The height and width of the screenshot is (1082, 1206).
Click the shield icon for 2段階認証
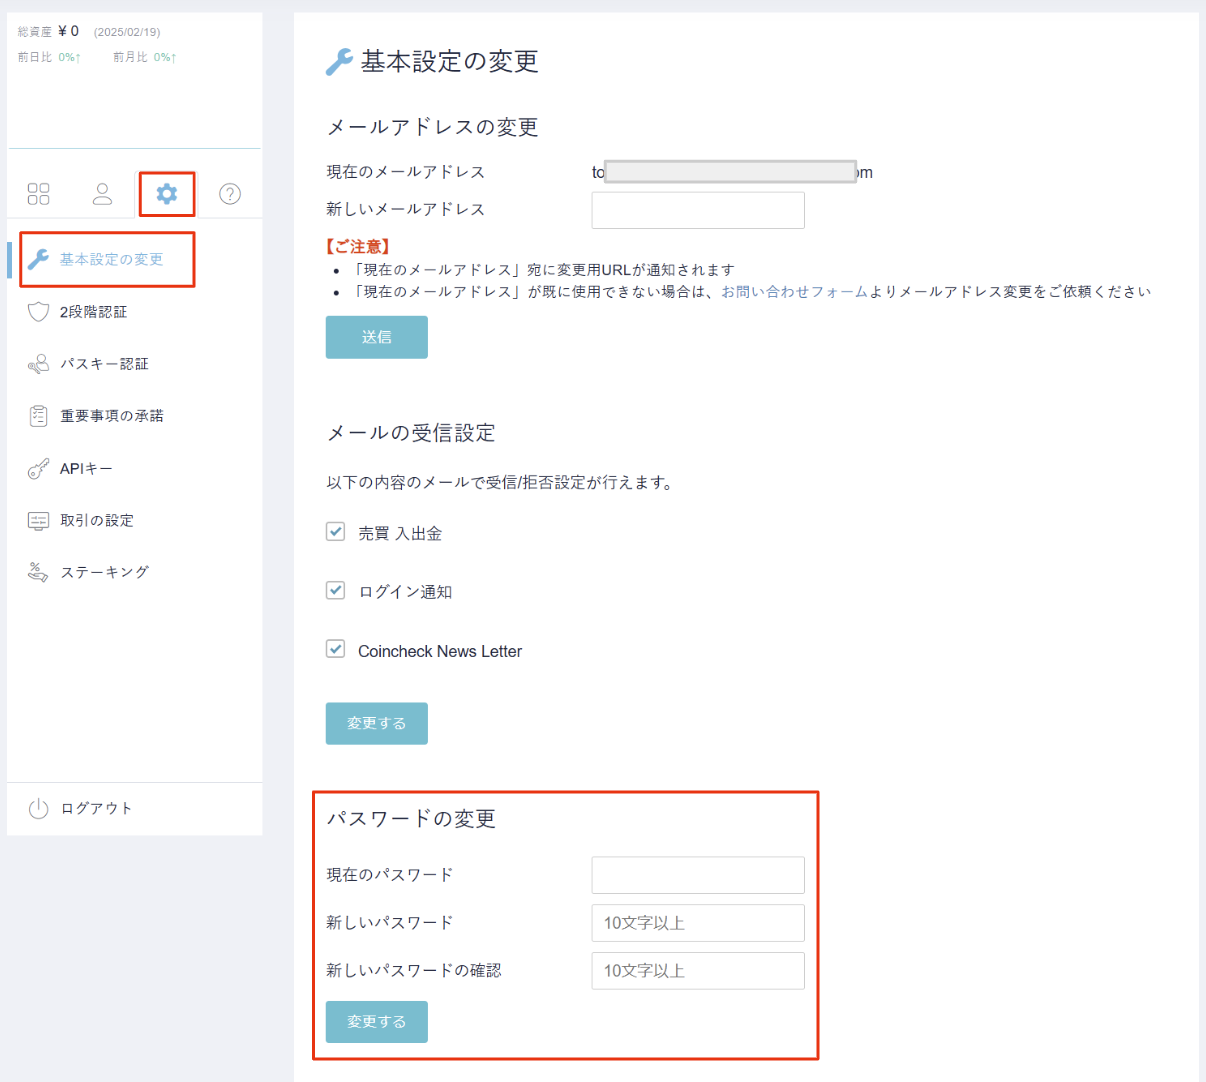pos(38,312)
